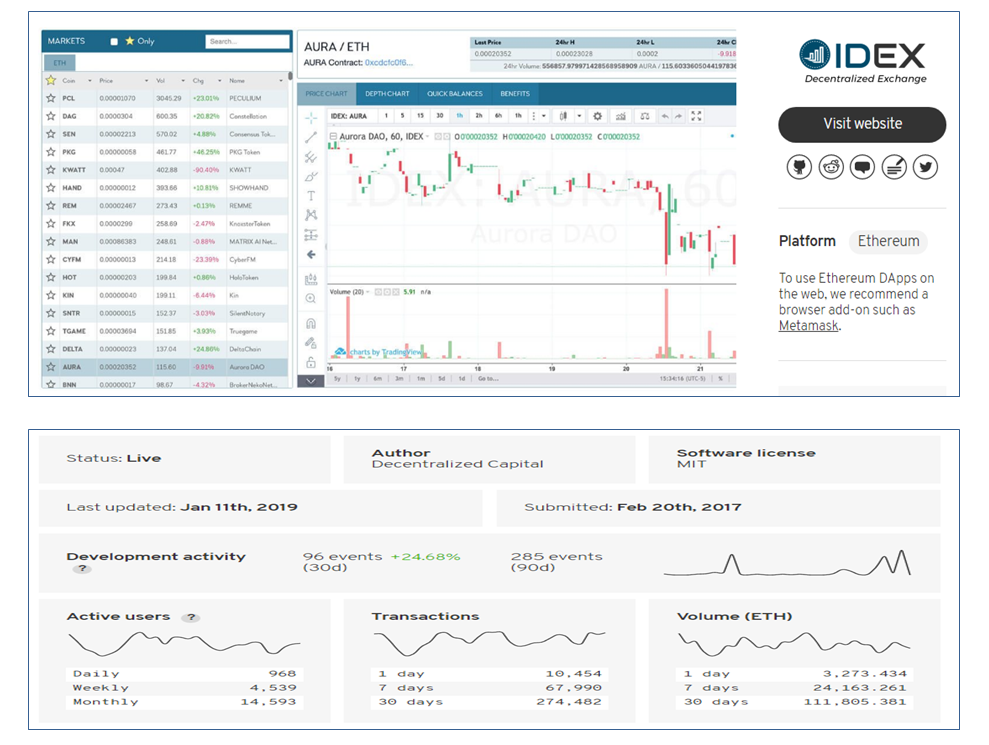Click in the markets Search field
The image size is (989, 745).
click(x=247, y=42)
